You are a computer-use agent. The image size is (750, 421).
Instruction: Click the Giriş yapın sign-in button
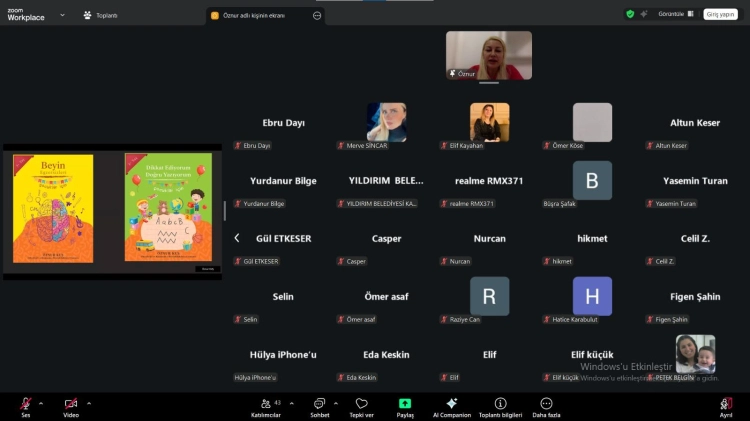coord(720,14)
